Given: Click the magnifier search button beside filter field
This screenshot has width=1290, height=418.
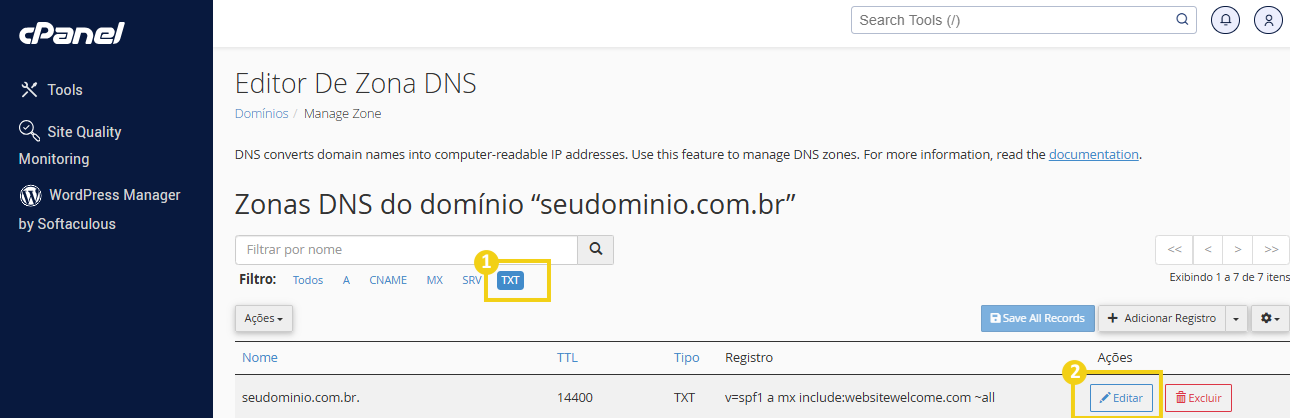Looking at the screenshot, I should (596, 249).
